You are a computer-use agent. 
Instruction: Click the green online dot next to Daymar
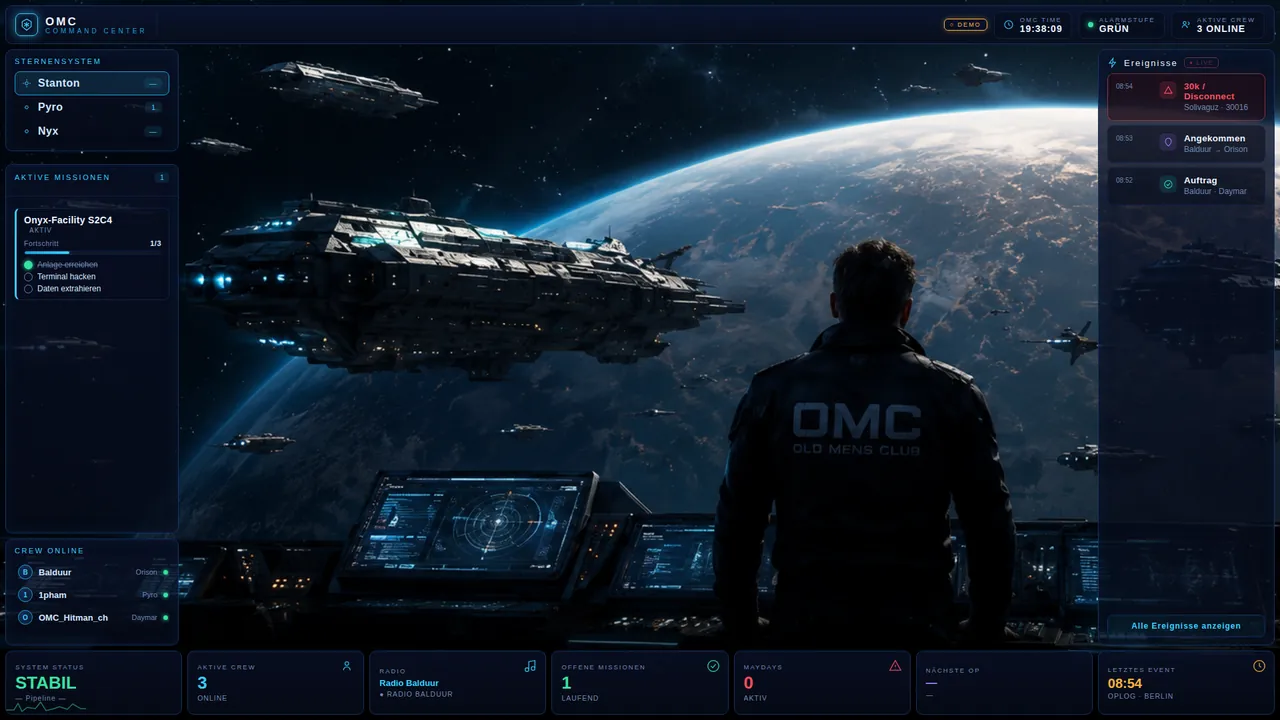(x=165, y=617)
